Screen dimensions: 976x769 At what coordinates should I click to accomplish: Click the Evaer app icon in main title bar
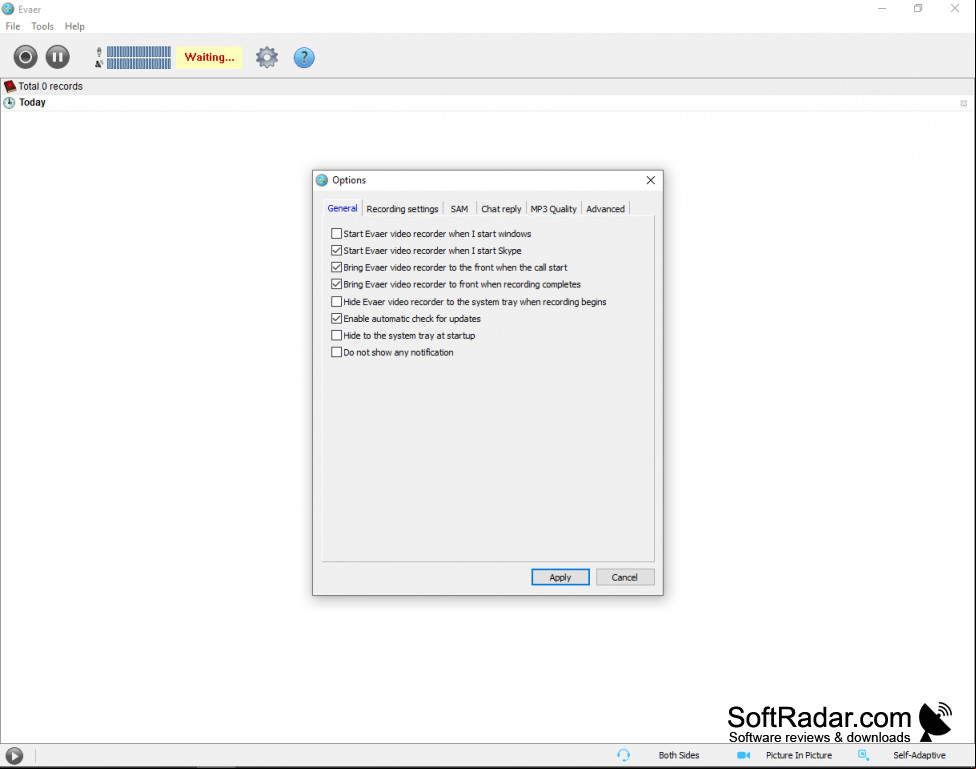click(8, 9)
